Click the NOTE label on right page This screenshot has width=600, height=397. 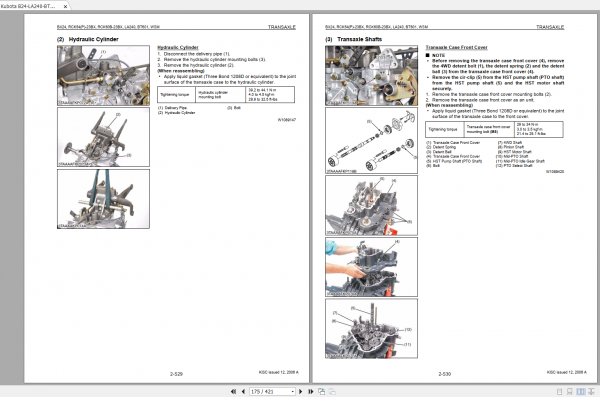pyautogui.click(x=439, y=55)
